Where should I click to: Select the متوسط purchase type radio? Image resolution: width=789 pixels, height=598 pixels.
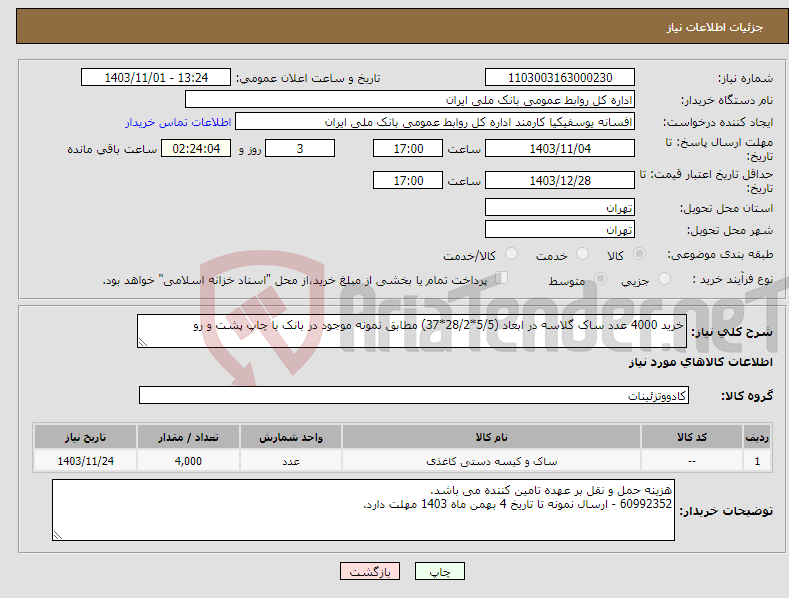point(600,278)
